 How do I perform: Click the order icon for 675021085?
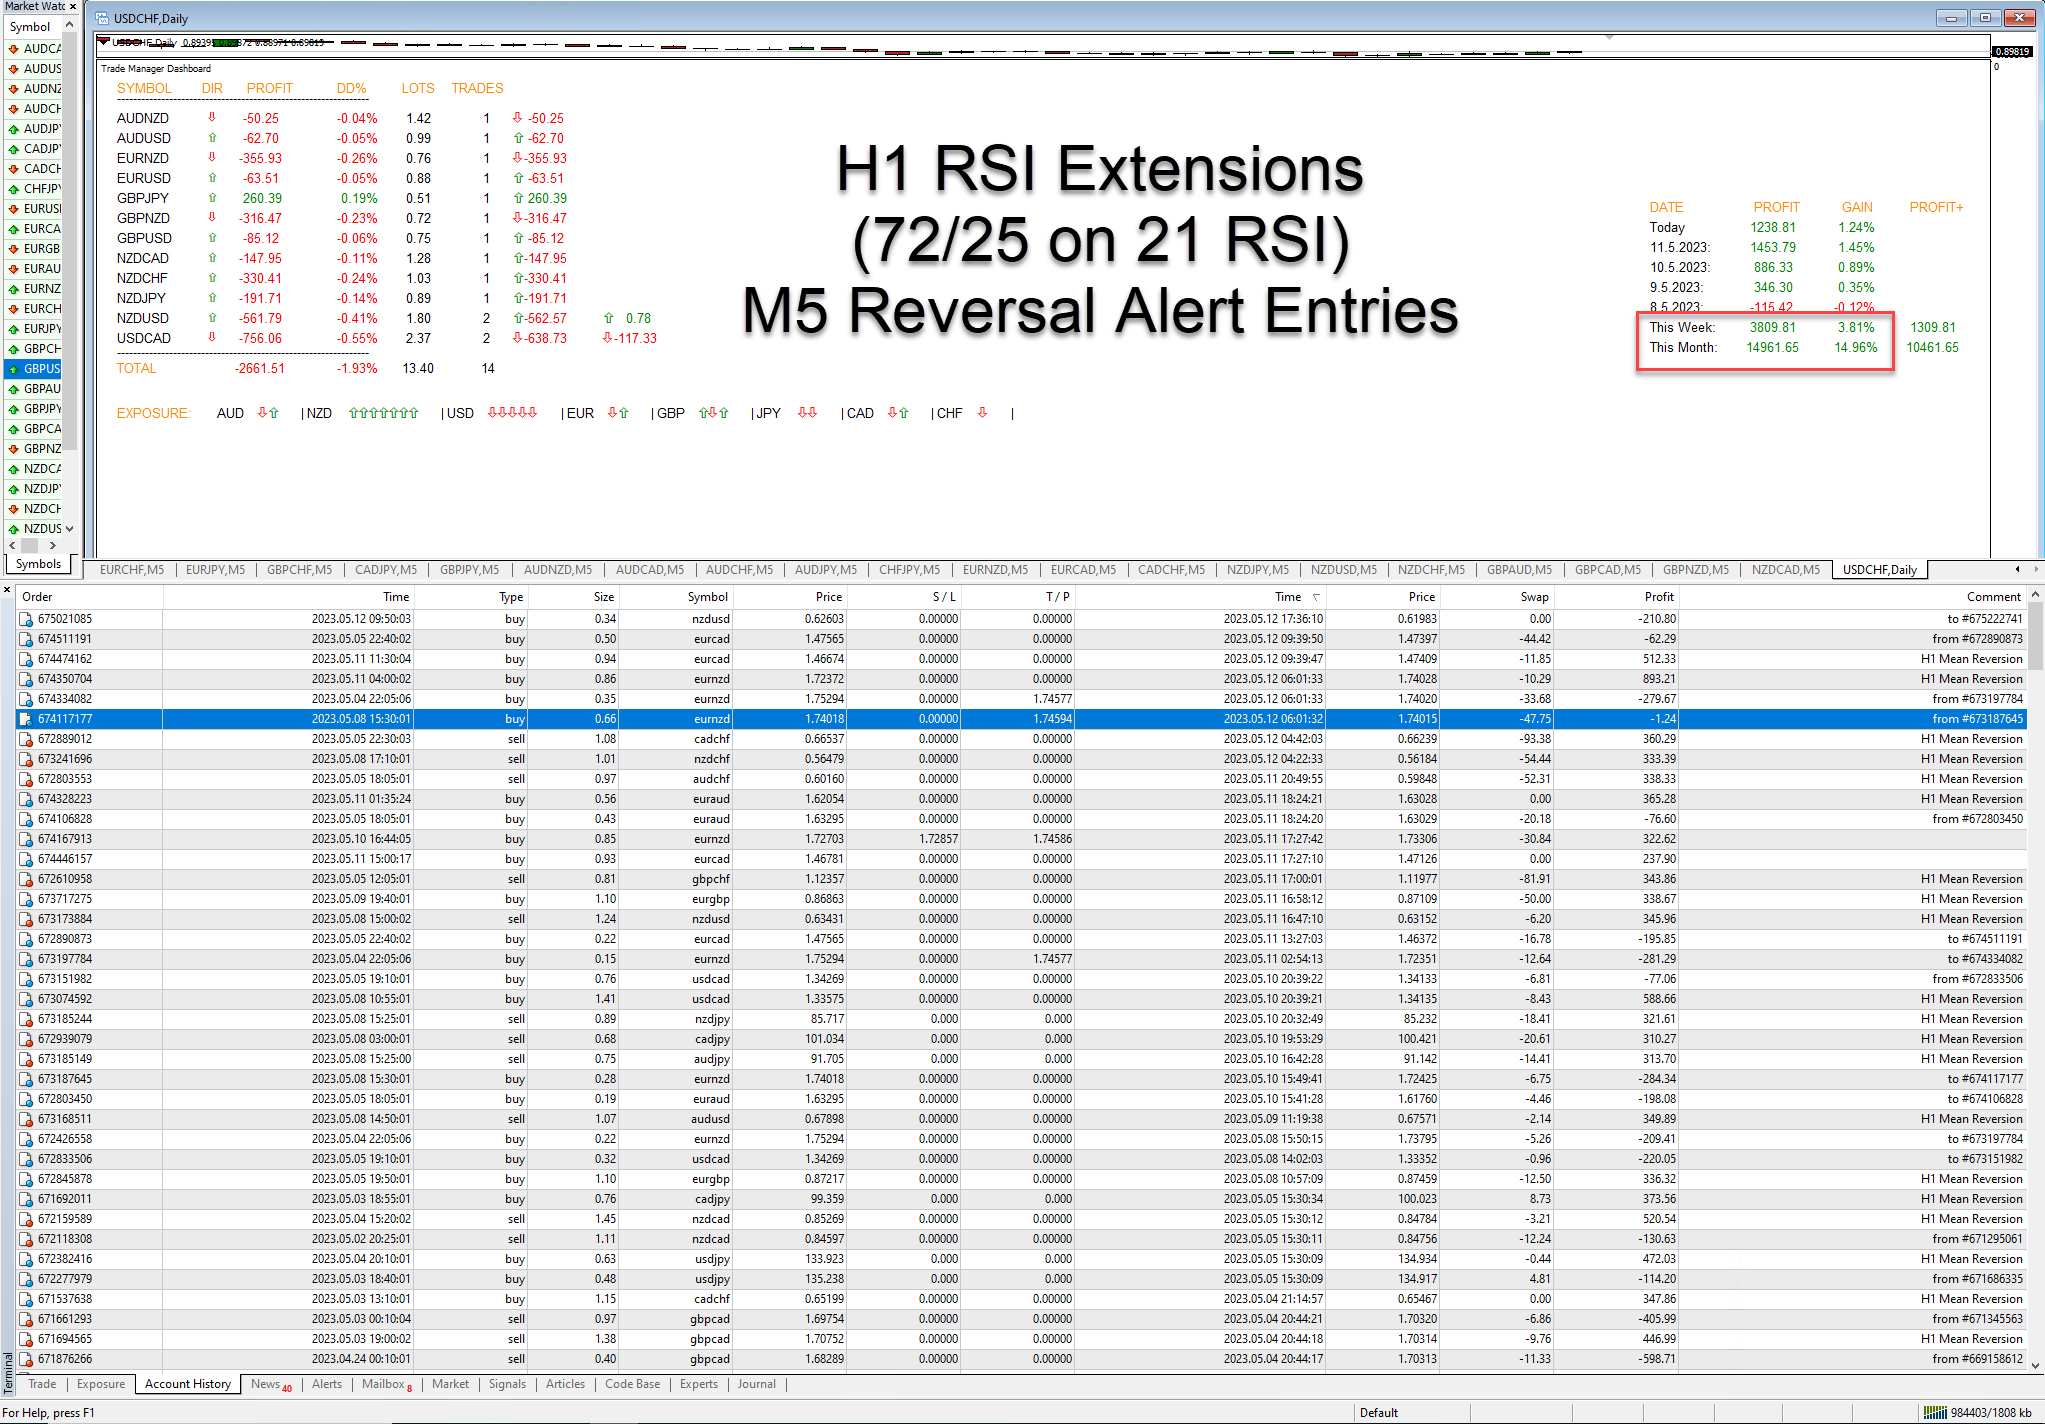(x=26, y=619)
